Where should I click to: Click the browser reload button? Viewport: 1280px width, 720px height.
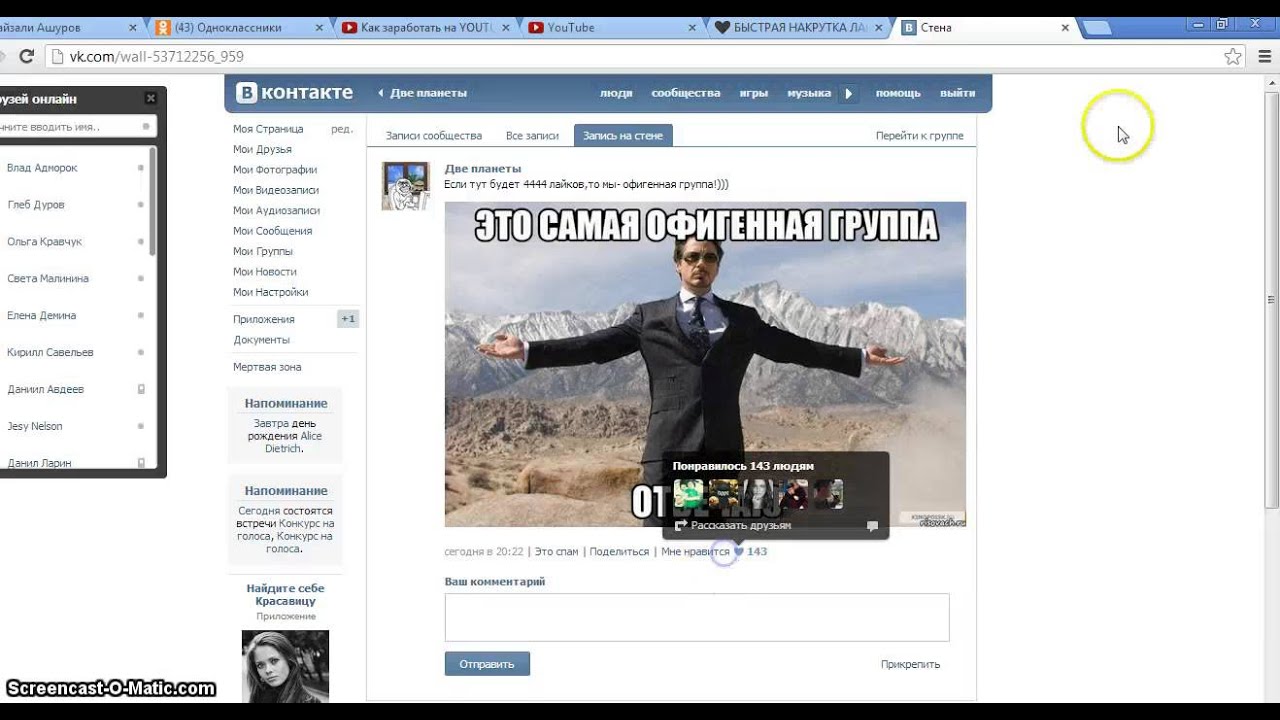pyautogui.click(x=27, y=57)
